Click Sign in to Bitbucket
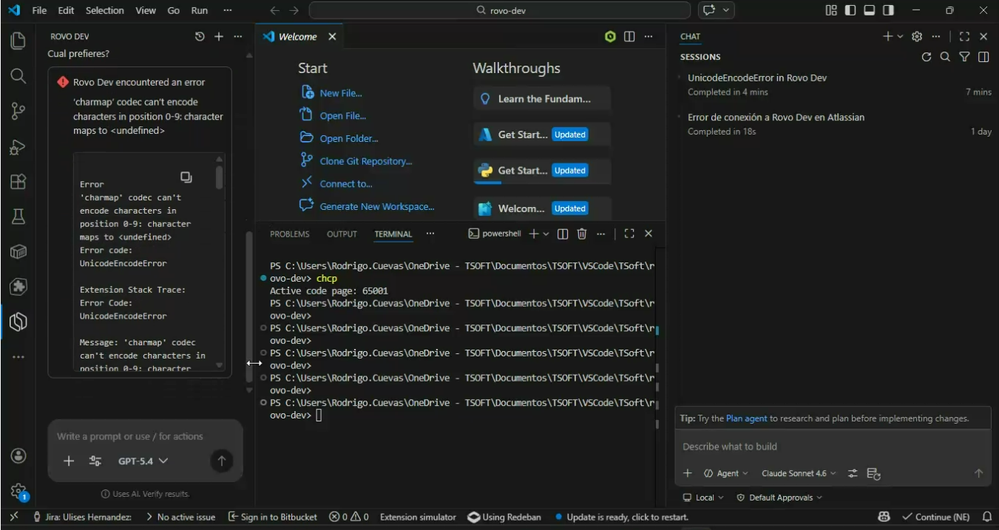999x530 pixels. point(272,517)
